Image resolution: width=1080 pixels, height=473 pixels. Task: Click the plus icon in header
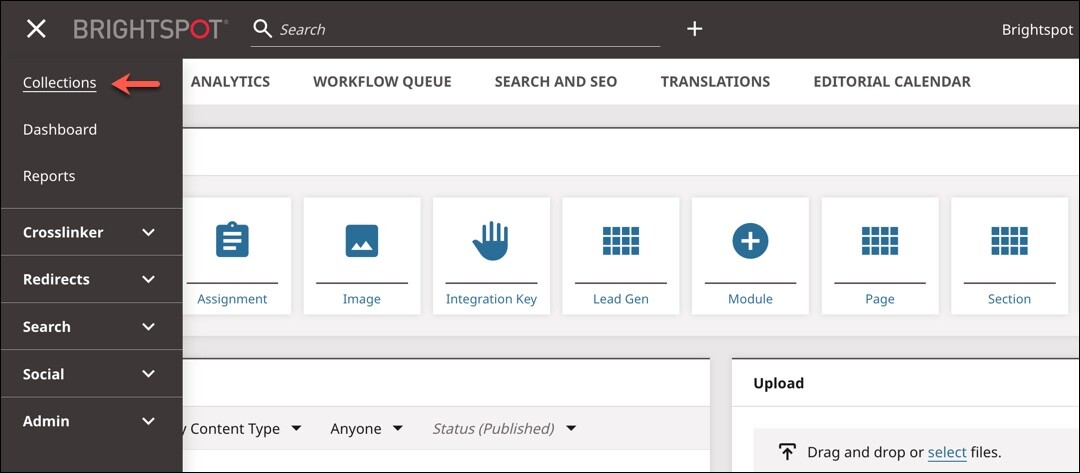pos(695,29)
